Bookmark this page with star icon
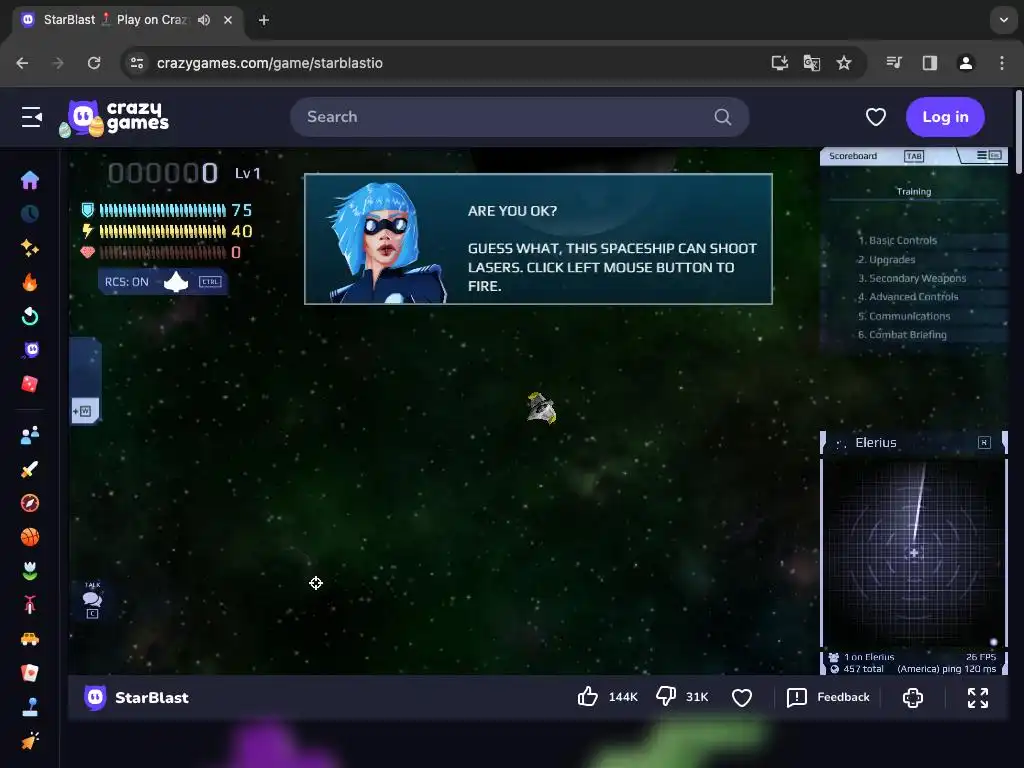 (844, 63)
